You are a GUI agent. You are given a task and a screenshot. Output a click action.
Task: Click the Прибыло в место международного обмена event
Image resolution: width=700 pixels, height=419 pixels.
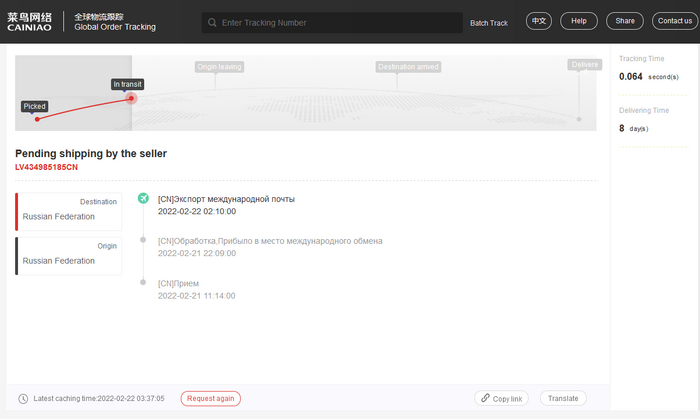pos(270,241)
